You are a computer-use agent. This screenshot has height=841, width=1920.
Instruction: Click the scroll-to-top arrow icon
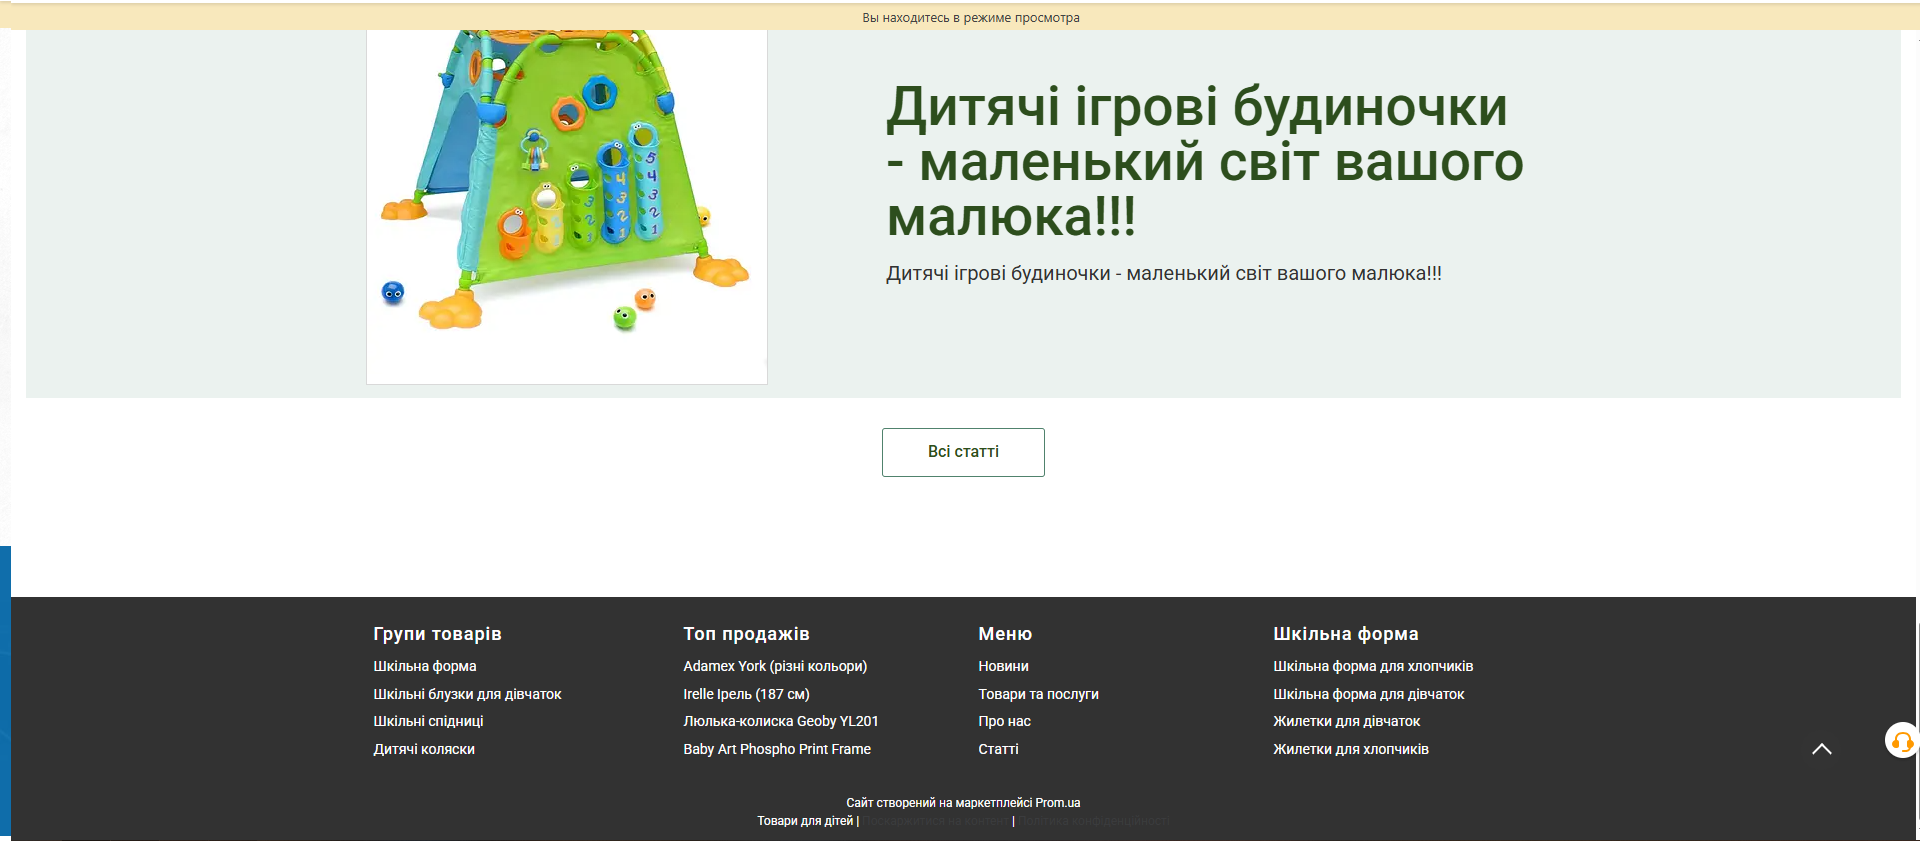tap(1821, 749)
